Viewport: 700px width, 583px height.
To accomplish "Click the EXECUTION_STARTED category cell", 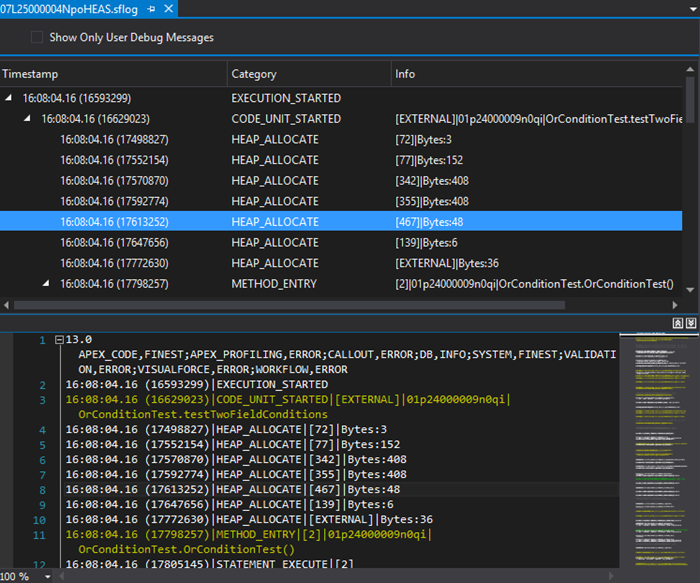I will tap(286, 98).
